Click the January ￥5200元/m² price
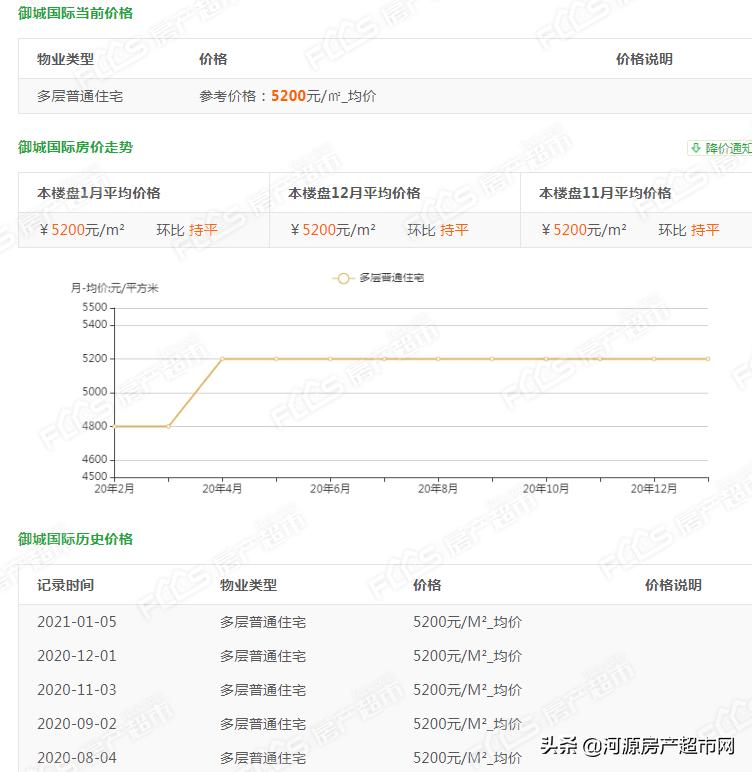 point(82,230)
